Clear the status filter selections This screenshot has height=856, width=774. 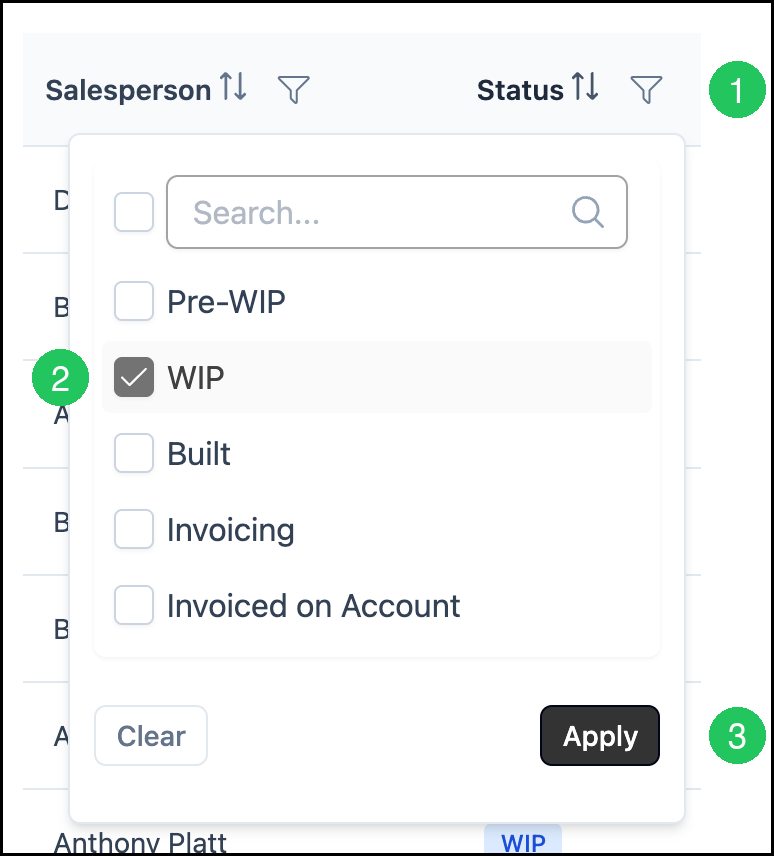click(x=151, y=736)
